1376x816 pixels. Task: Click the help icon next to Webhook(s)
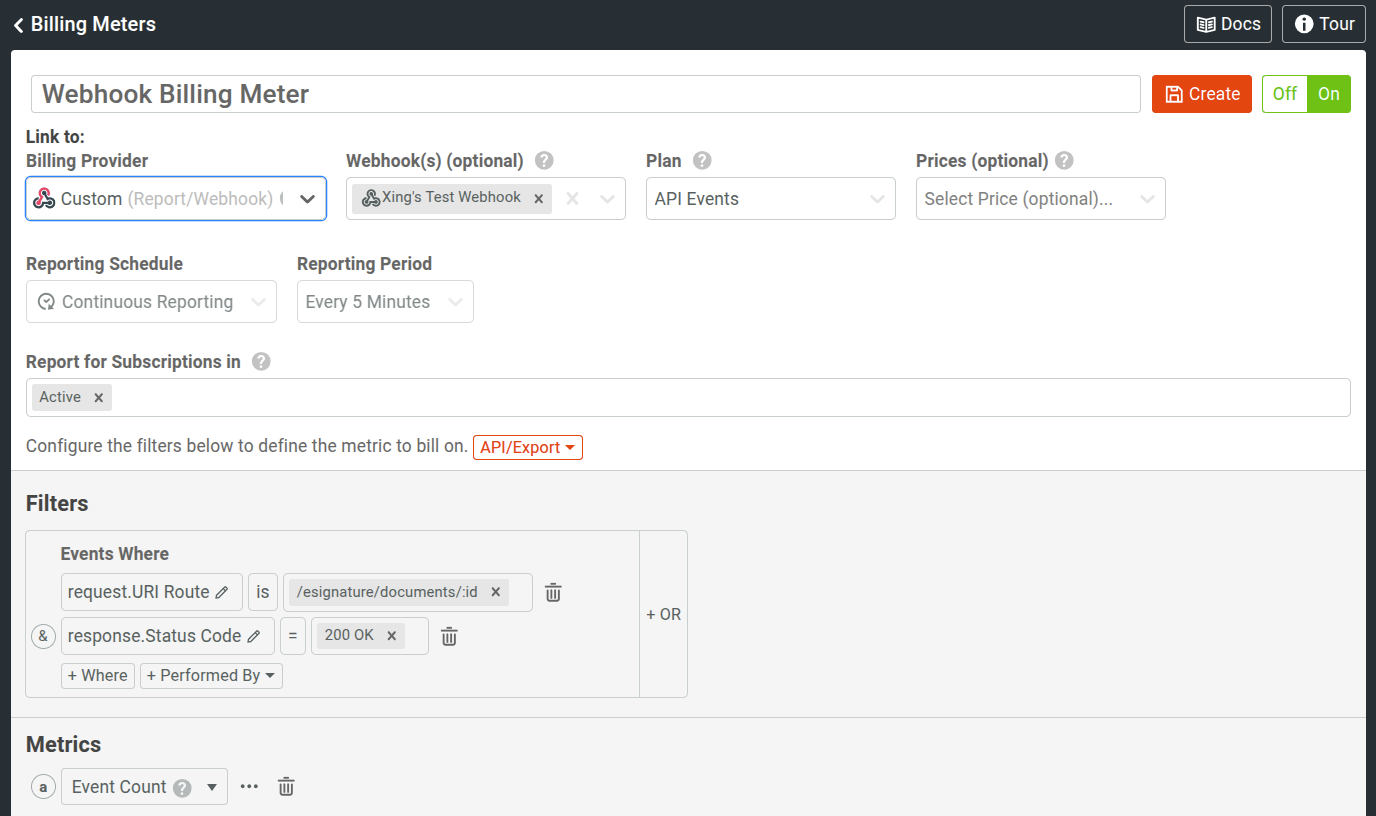543,160
